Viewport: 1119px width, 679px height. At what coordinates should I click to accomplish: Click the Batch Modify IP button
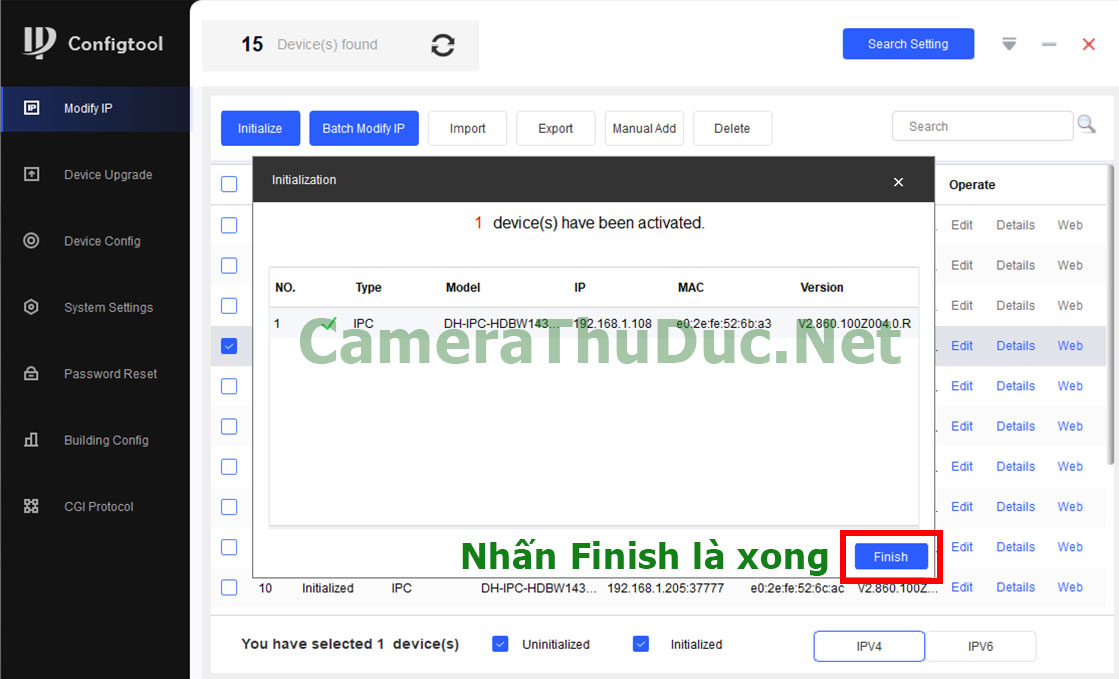click(x=363, y=129)
